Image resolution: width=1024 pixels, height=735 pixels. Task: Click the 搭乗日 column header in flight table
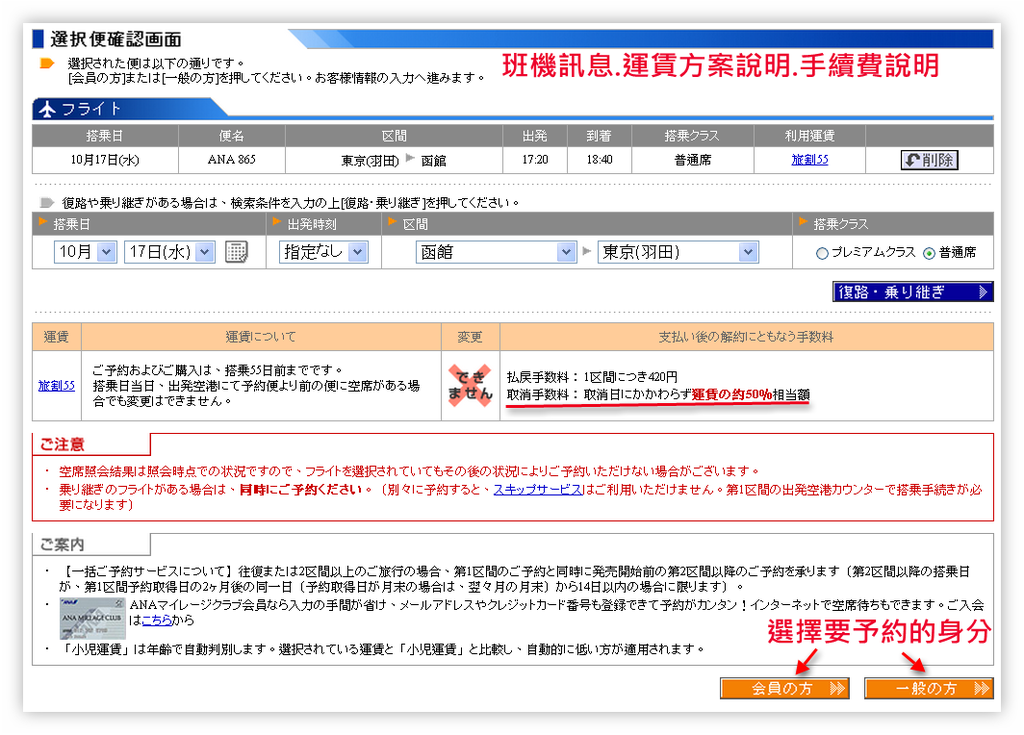[104, 136]
